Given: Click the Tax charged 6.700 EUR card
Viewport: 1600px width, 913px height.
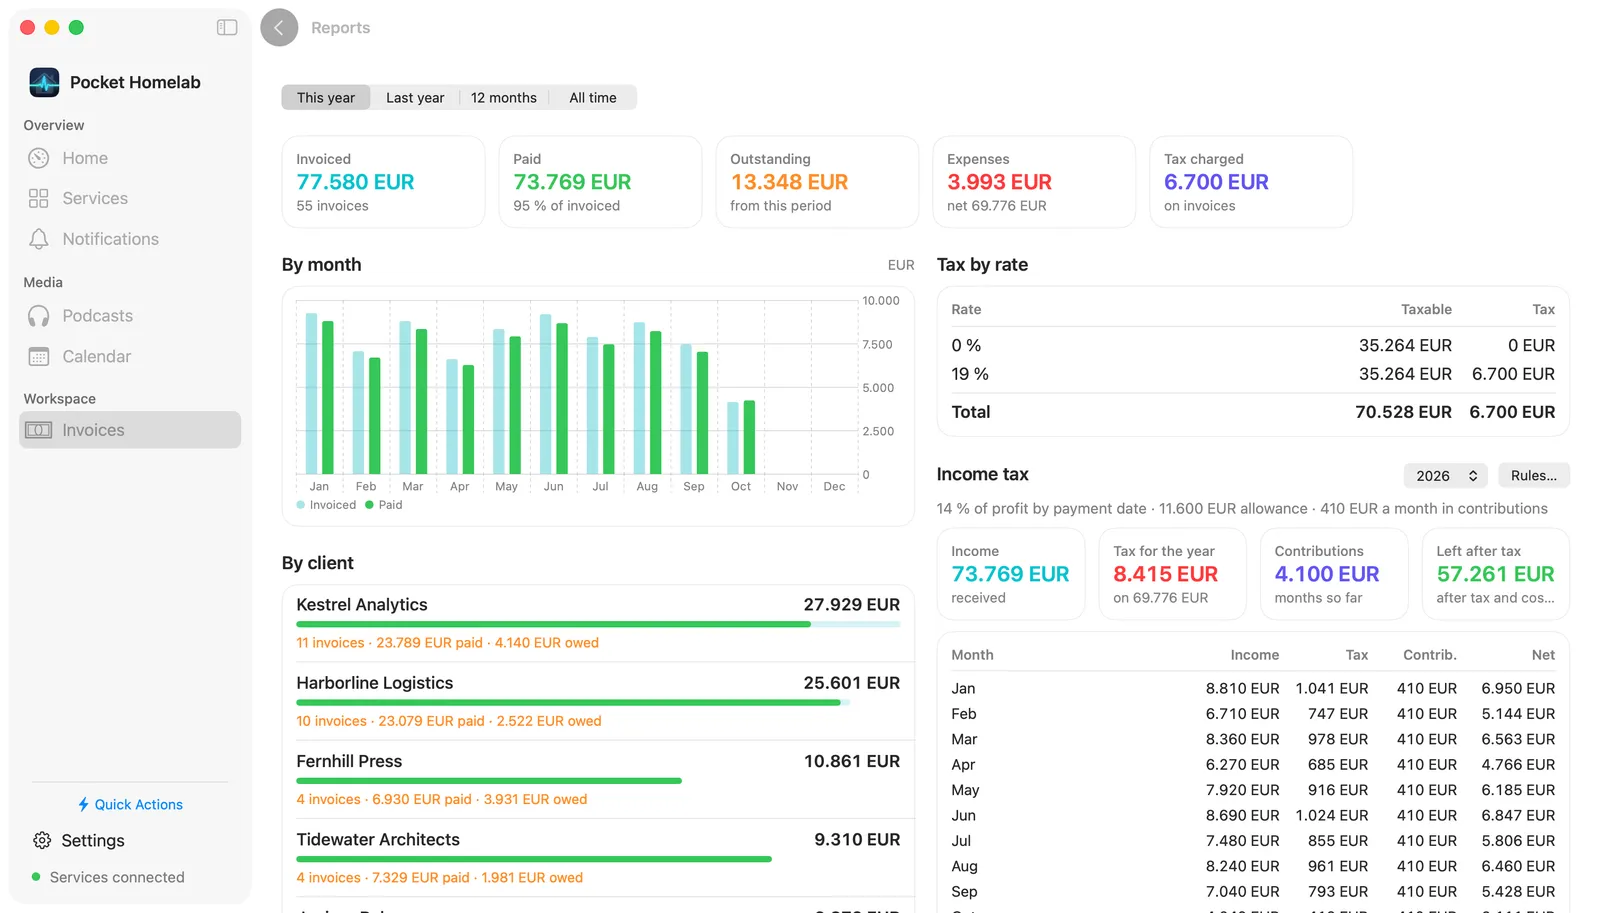Looking at the screenshot, I should pyautogui.click(x=1251, y=182).
